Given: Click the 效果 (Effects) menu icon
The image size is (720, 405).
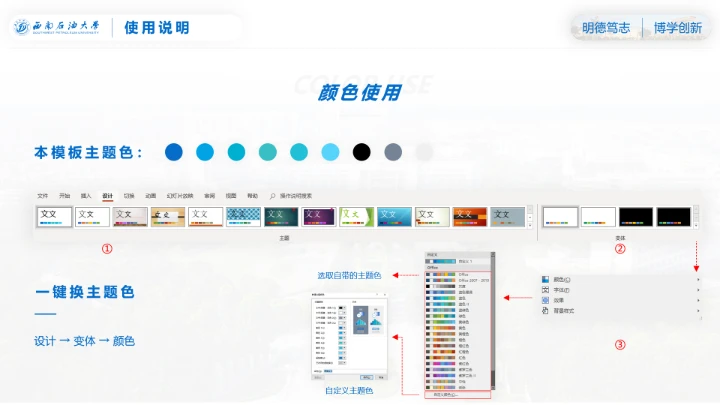Looking at the screenshot, I should [545, 300].
